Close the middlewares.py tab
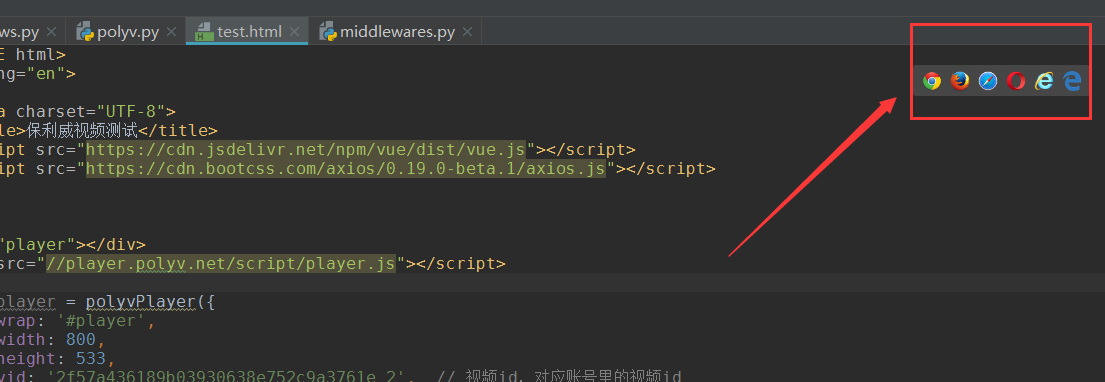Screen dimensions: 1105x382 coord(468,32)
